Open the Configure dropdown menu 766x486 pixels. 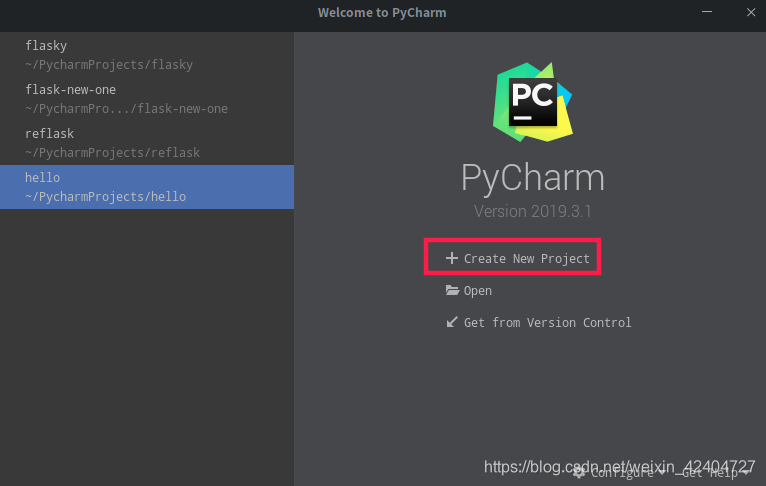(x=619, y=472)
